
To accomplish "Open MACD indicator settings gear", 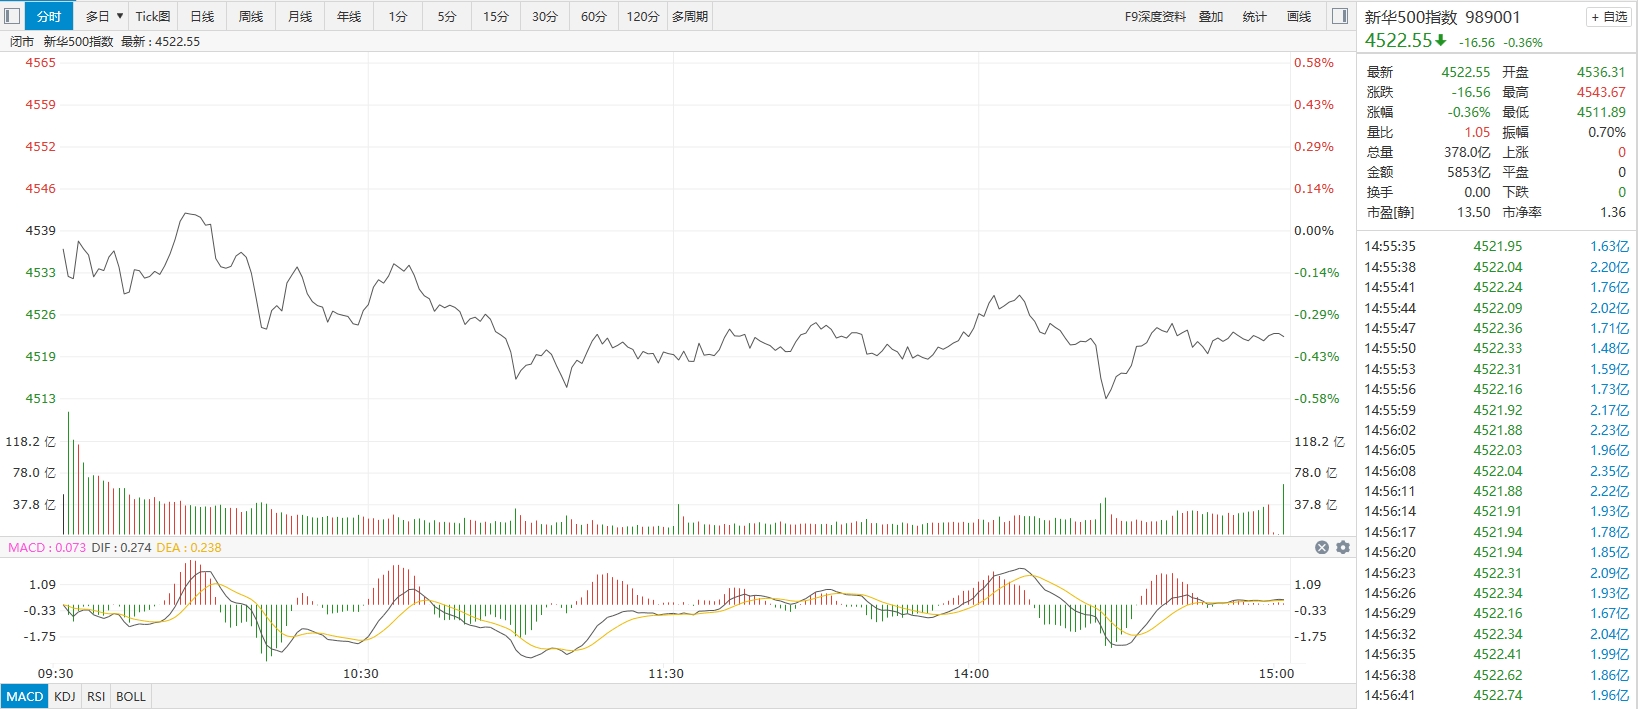I will click(1343, 547).
